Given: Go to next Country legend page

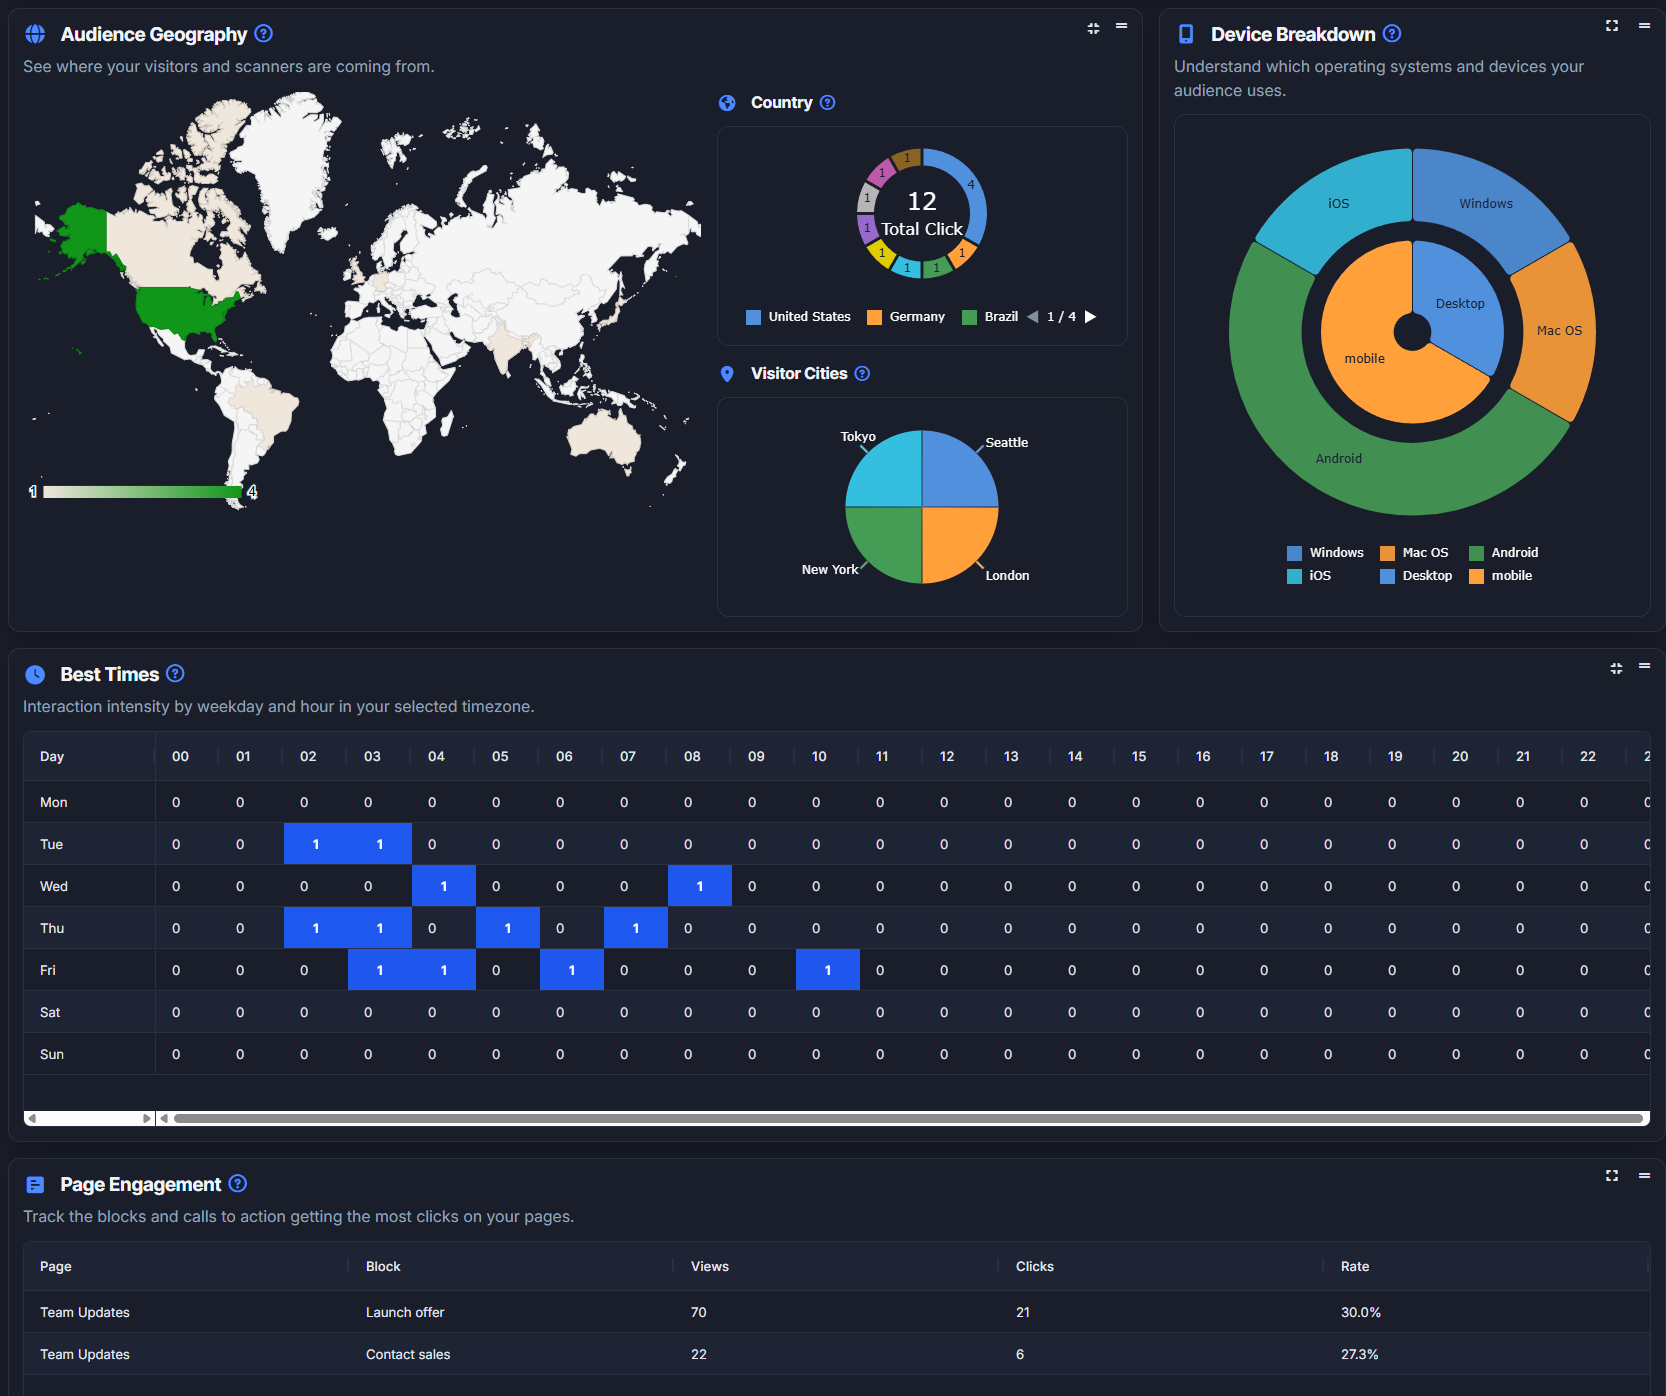Looking at the screenshot, I should 1091,317.
